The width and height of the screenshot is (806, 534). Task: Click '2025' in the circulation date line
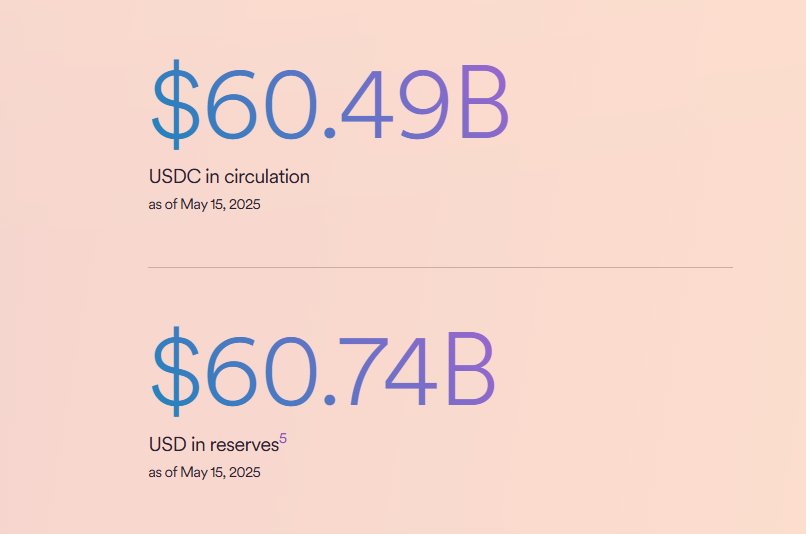[257, 204]
